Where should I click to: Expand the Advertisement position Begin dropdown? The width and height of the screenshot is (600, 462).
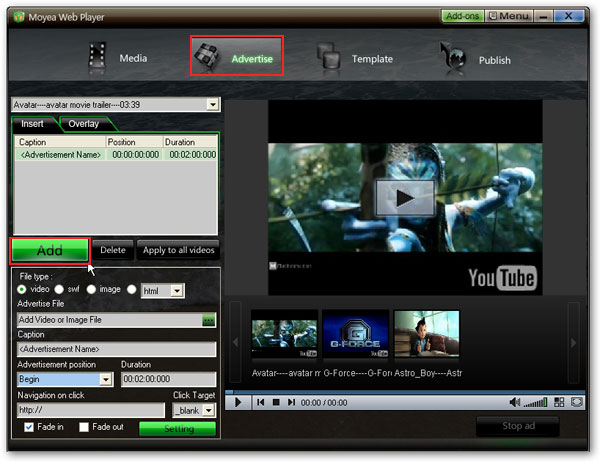106,379
